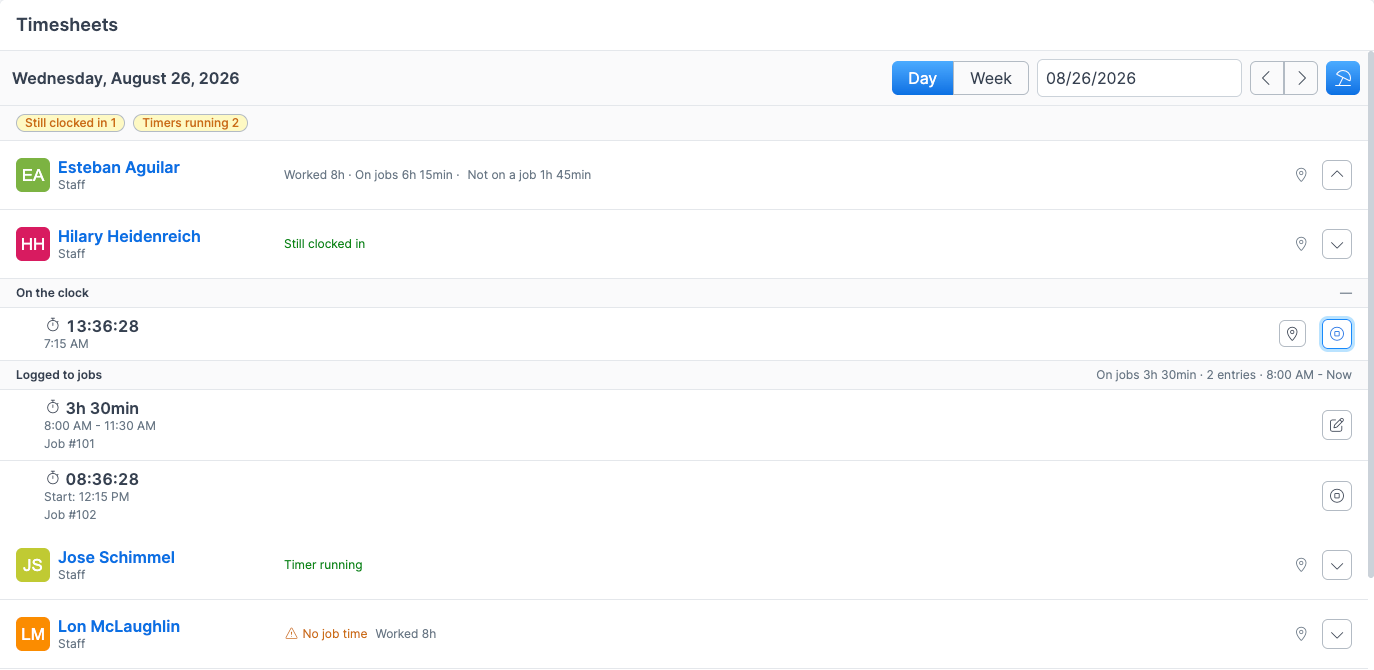
Task: Collapse the On the clock section
Action: pos(1346,293)
